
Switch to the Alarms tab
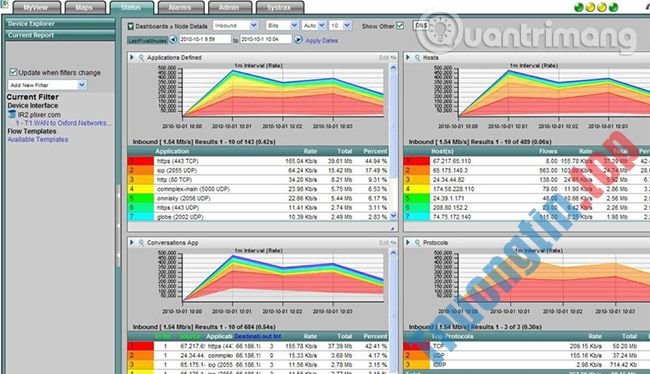pyautogui.click(x=180, y=7)
